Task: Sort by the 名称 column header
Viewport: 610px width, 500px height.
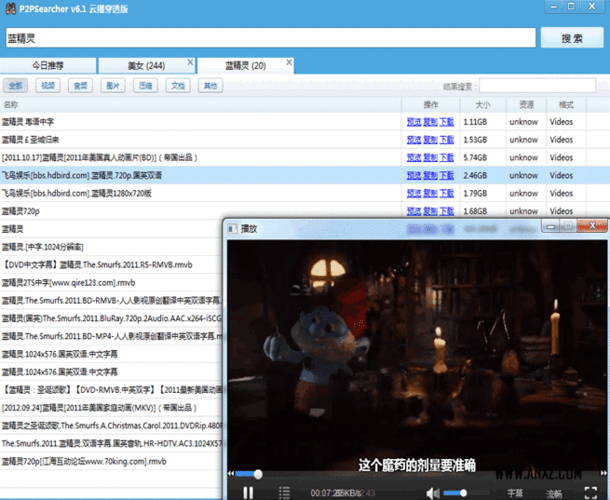Action: pyautogui.click(x=201, y=105)
